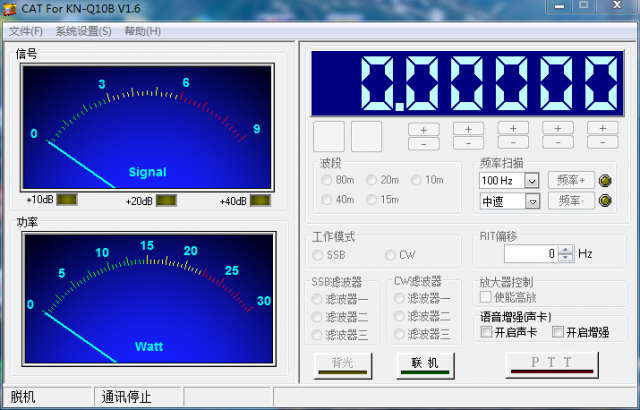The width and height of the screenshot is (640, 410).
Task: Click the 频率+ scan button
Action: point(571,180)
